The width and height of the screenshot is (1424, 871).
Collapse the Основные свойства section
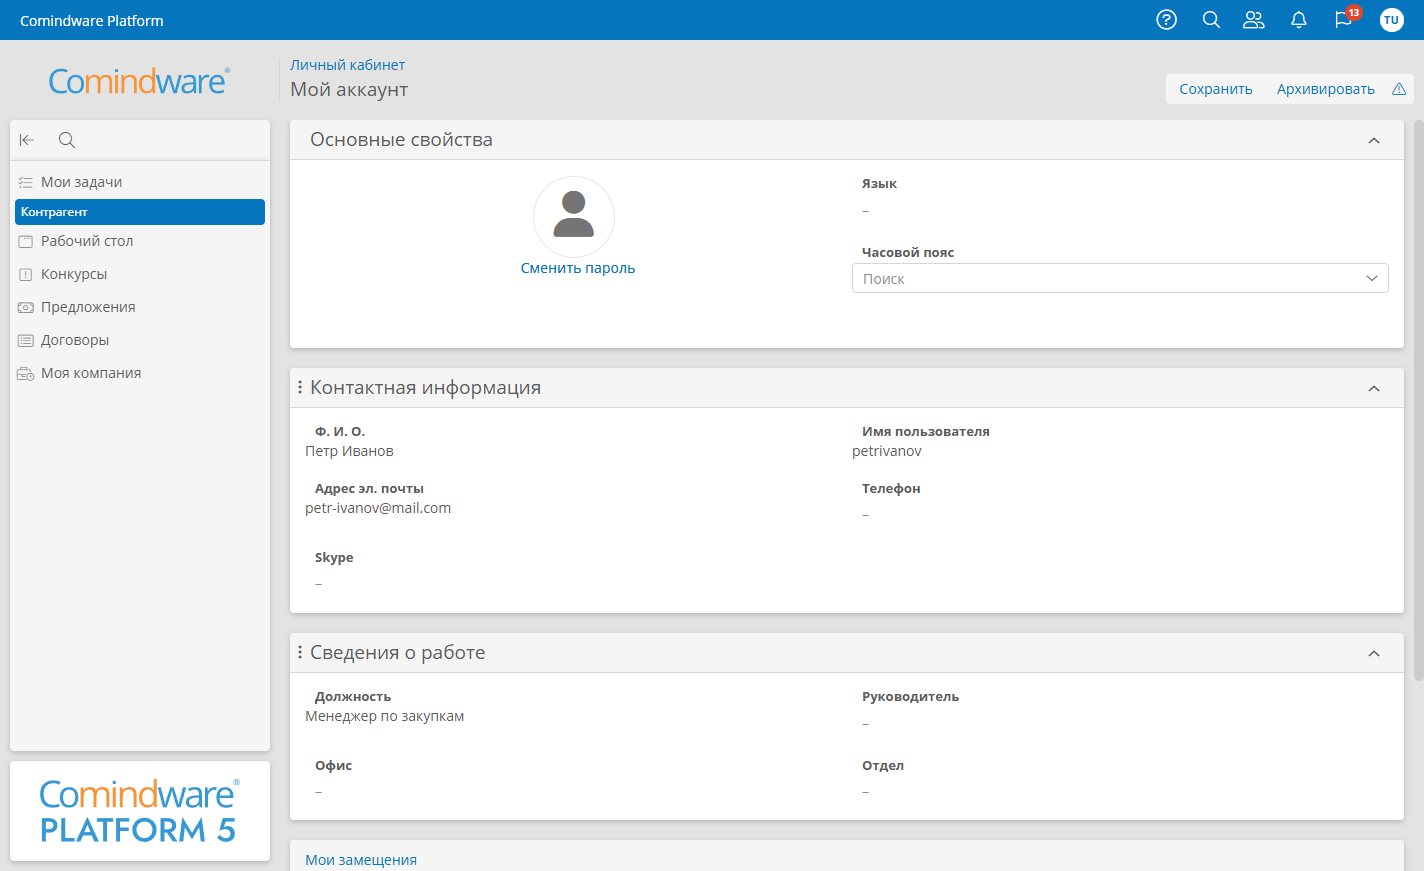pos(1374,140)
